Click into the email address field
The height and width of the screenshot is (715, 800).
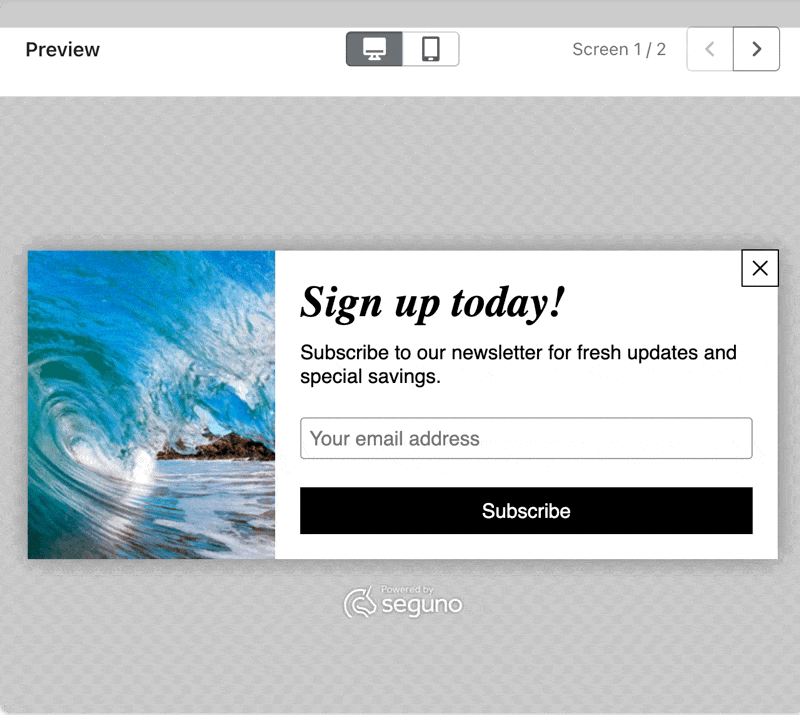click(526, 438)
